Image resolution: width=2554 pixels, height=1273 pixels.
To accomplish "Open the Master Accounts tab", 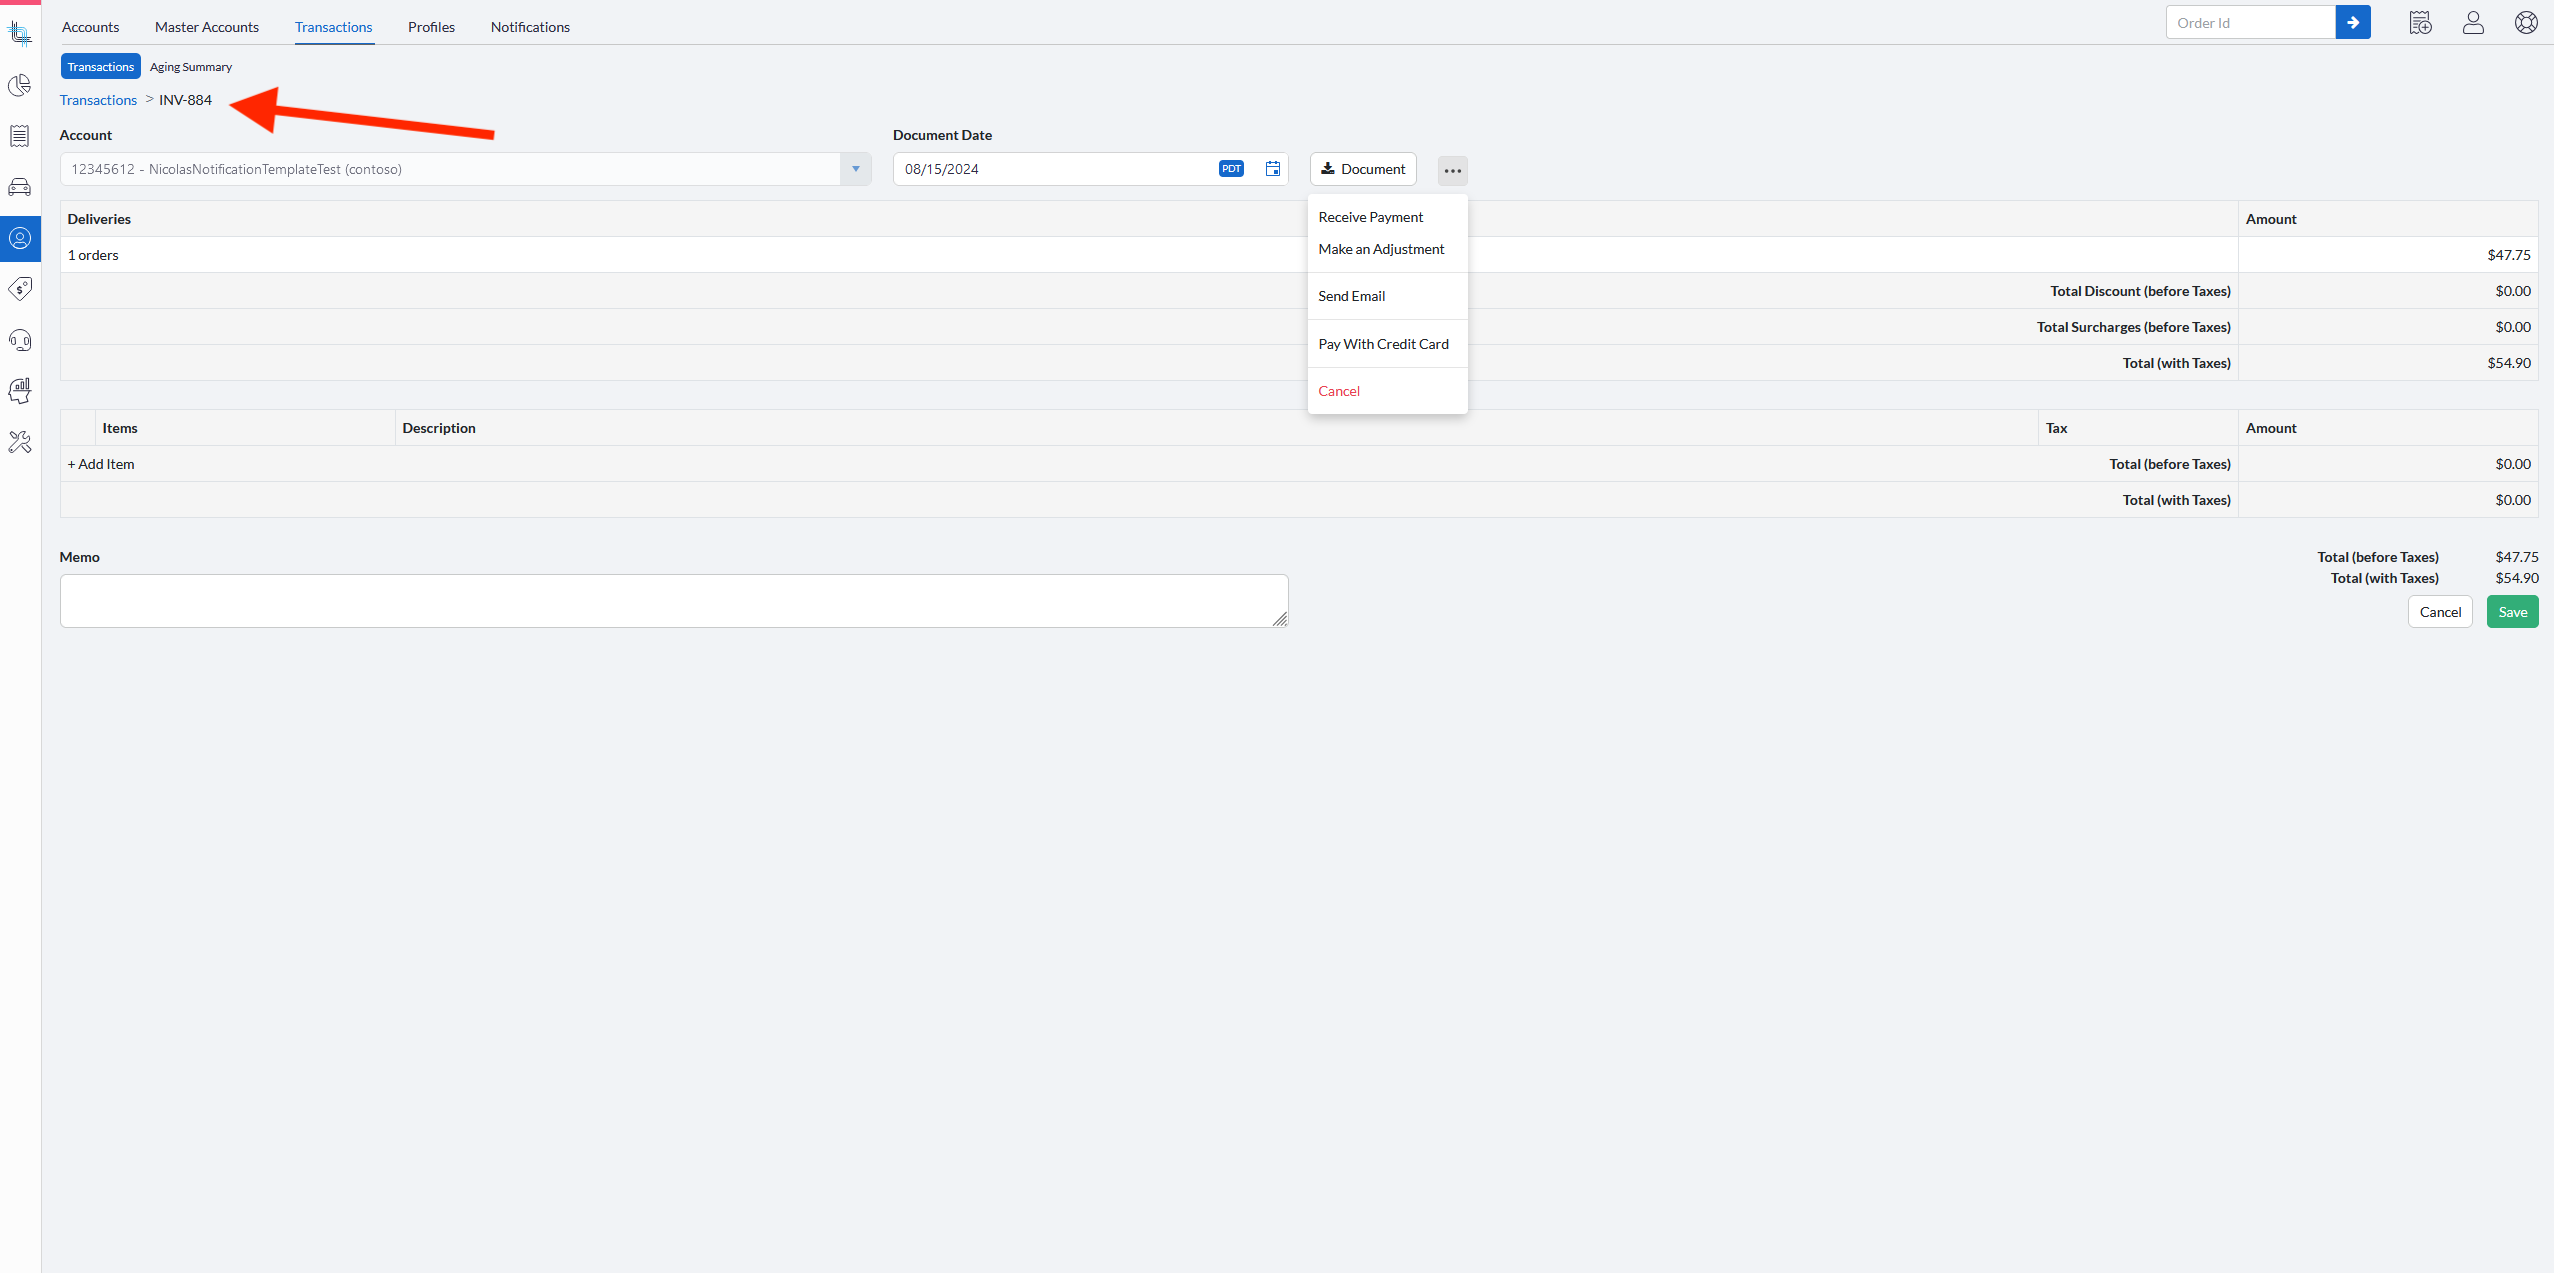I will coord(207,27).
